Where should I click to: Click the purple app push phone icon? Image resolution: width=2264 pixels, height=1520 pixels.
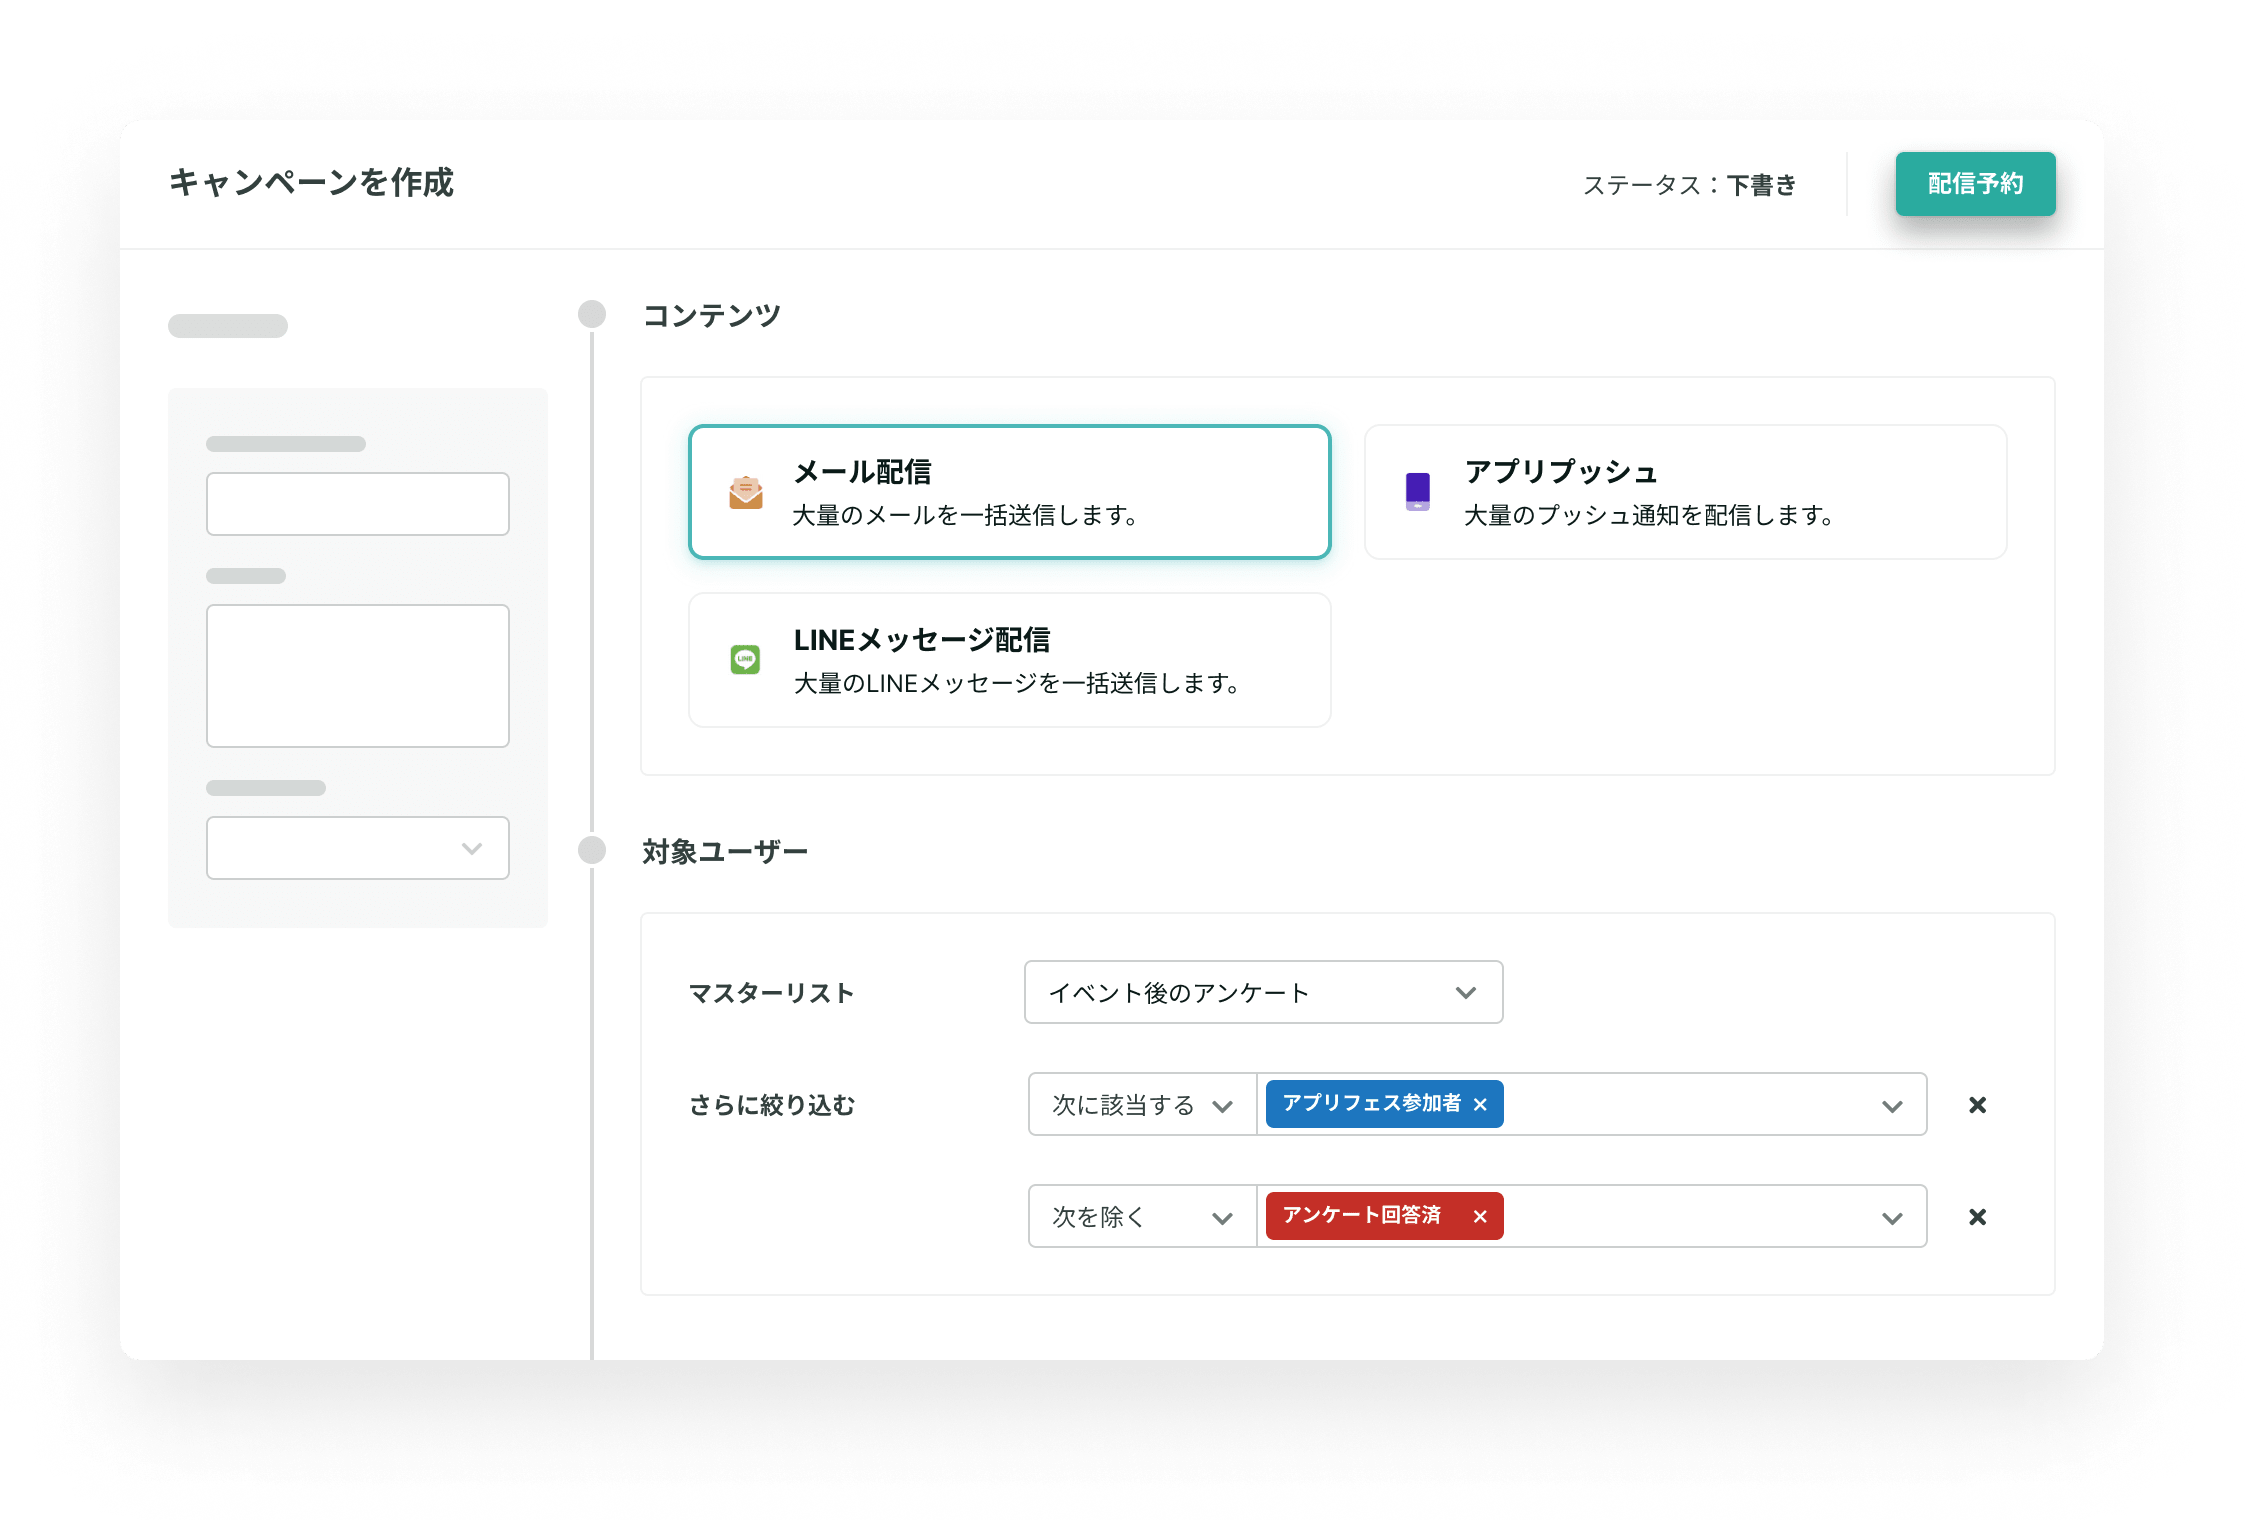click(x=1417, y=491)
